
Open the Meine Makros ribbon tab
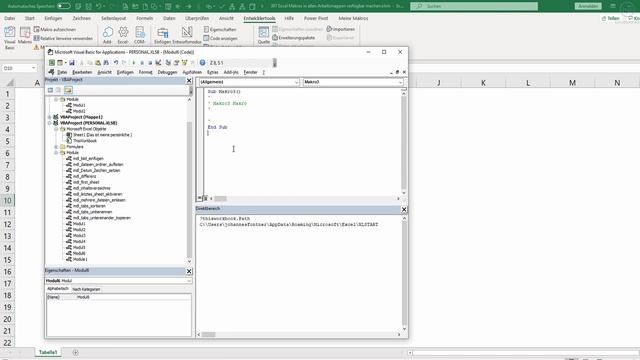coord(353,18)
